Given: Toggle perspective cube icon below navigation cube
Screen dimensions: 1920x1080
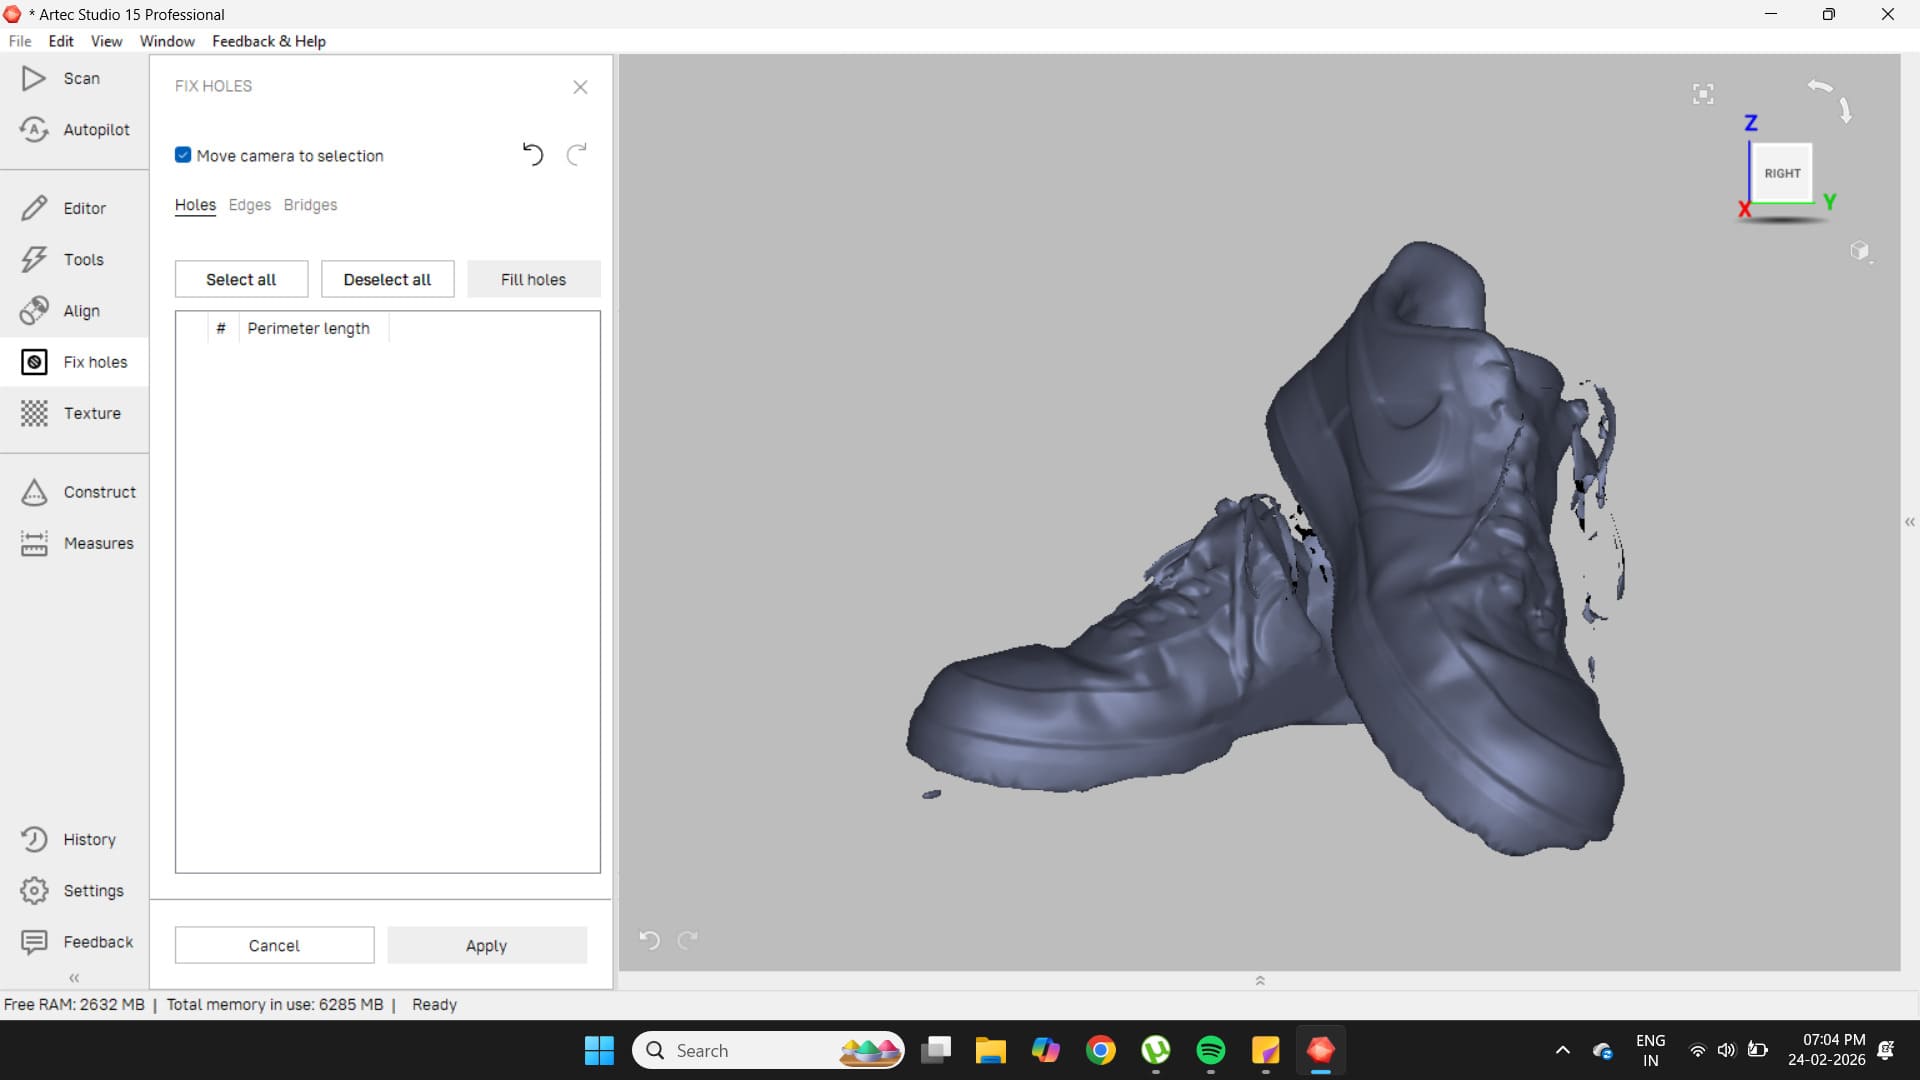Looking at the screenshot, I should coord(1859,251).
